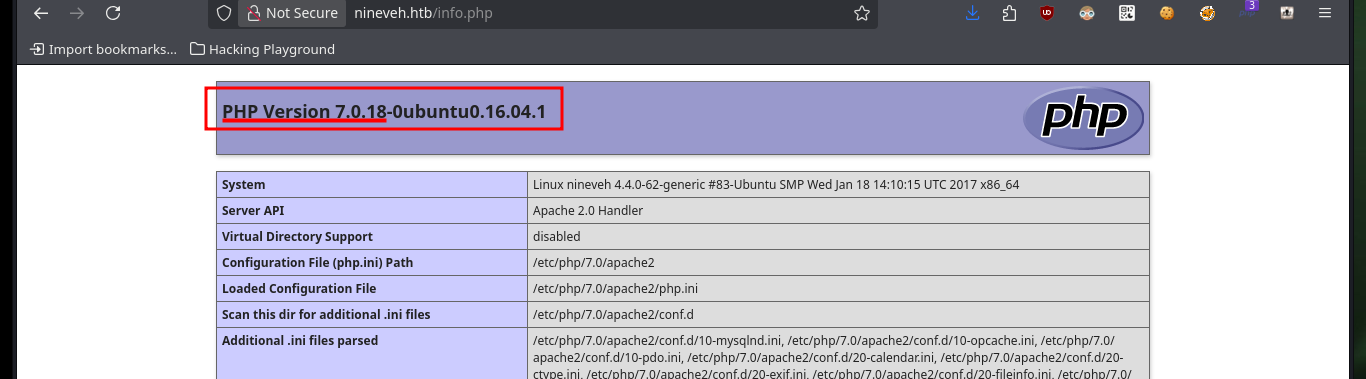Click the Virtual Directory Support label

(372, 237)
